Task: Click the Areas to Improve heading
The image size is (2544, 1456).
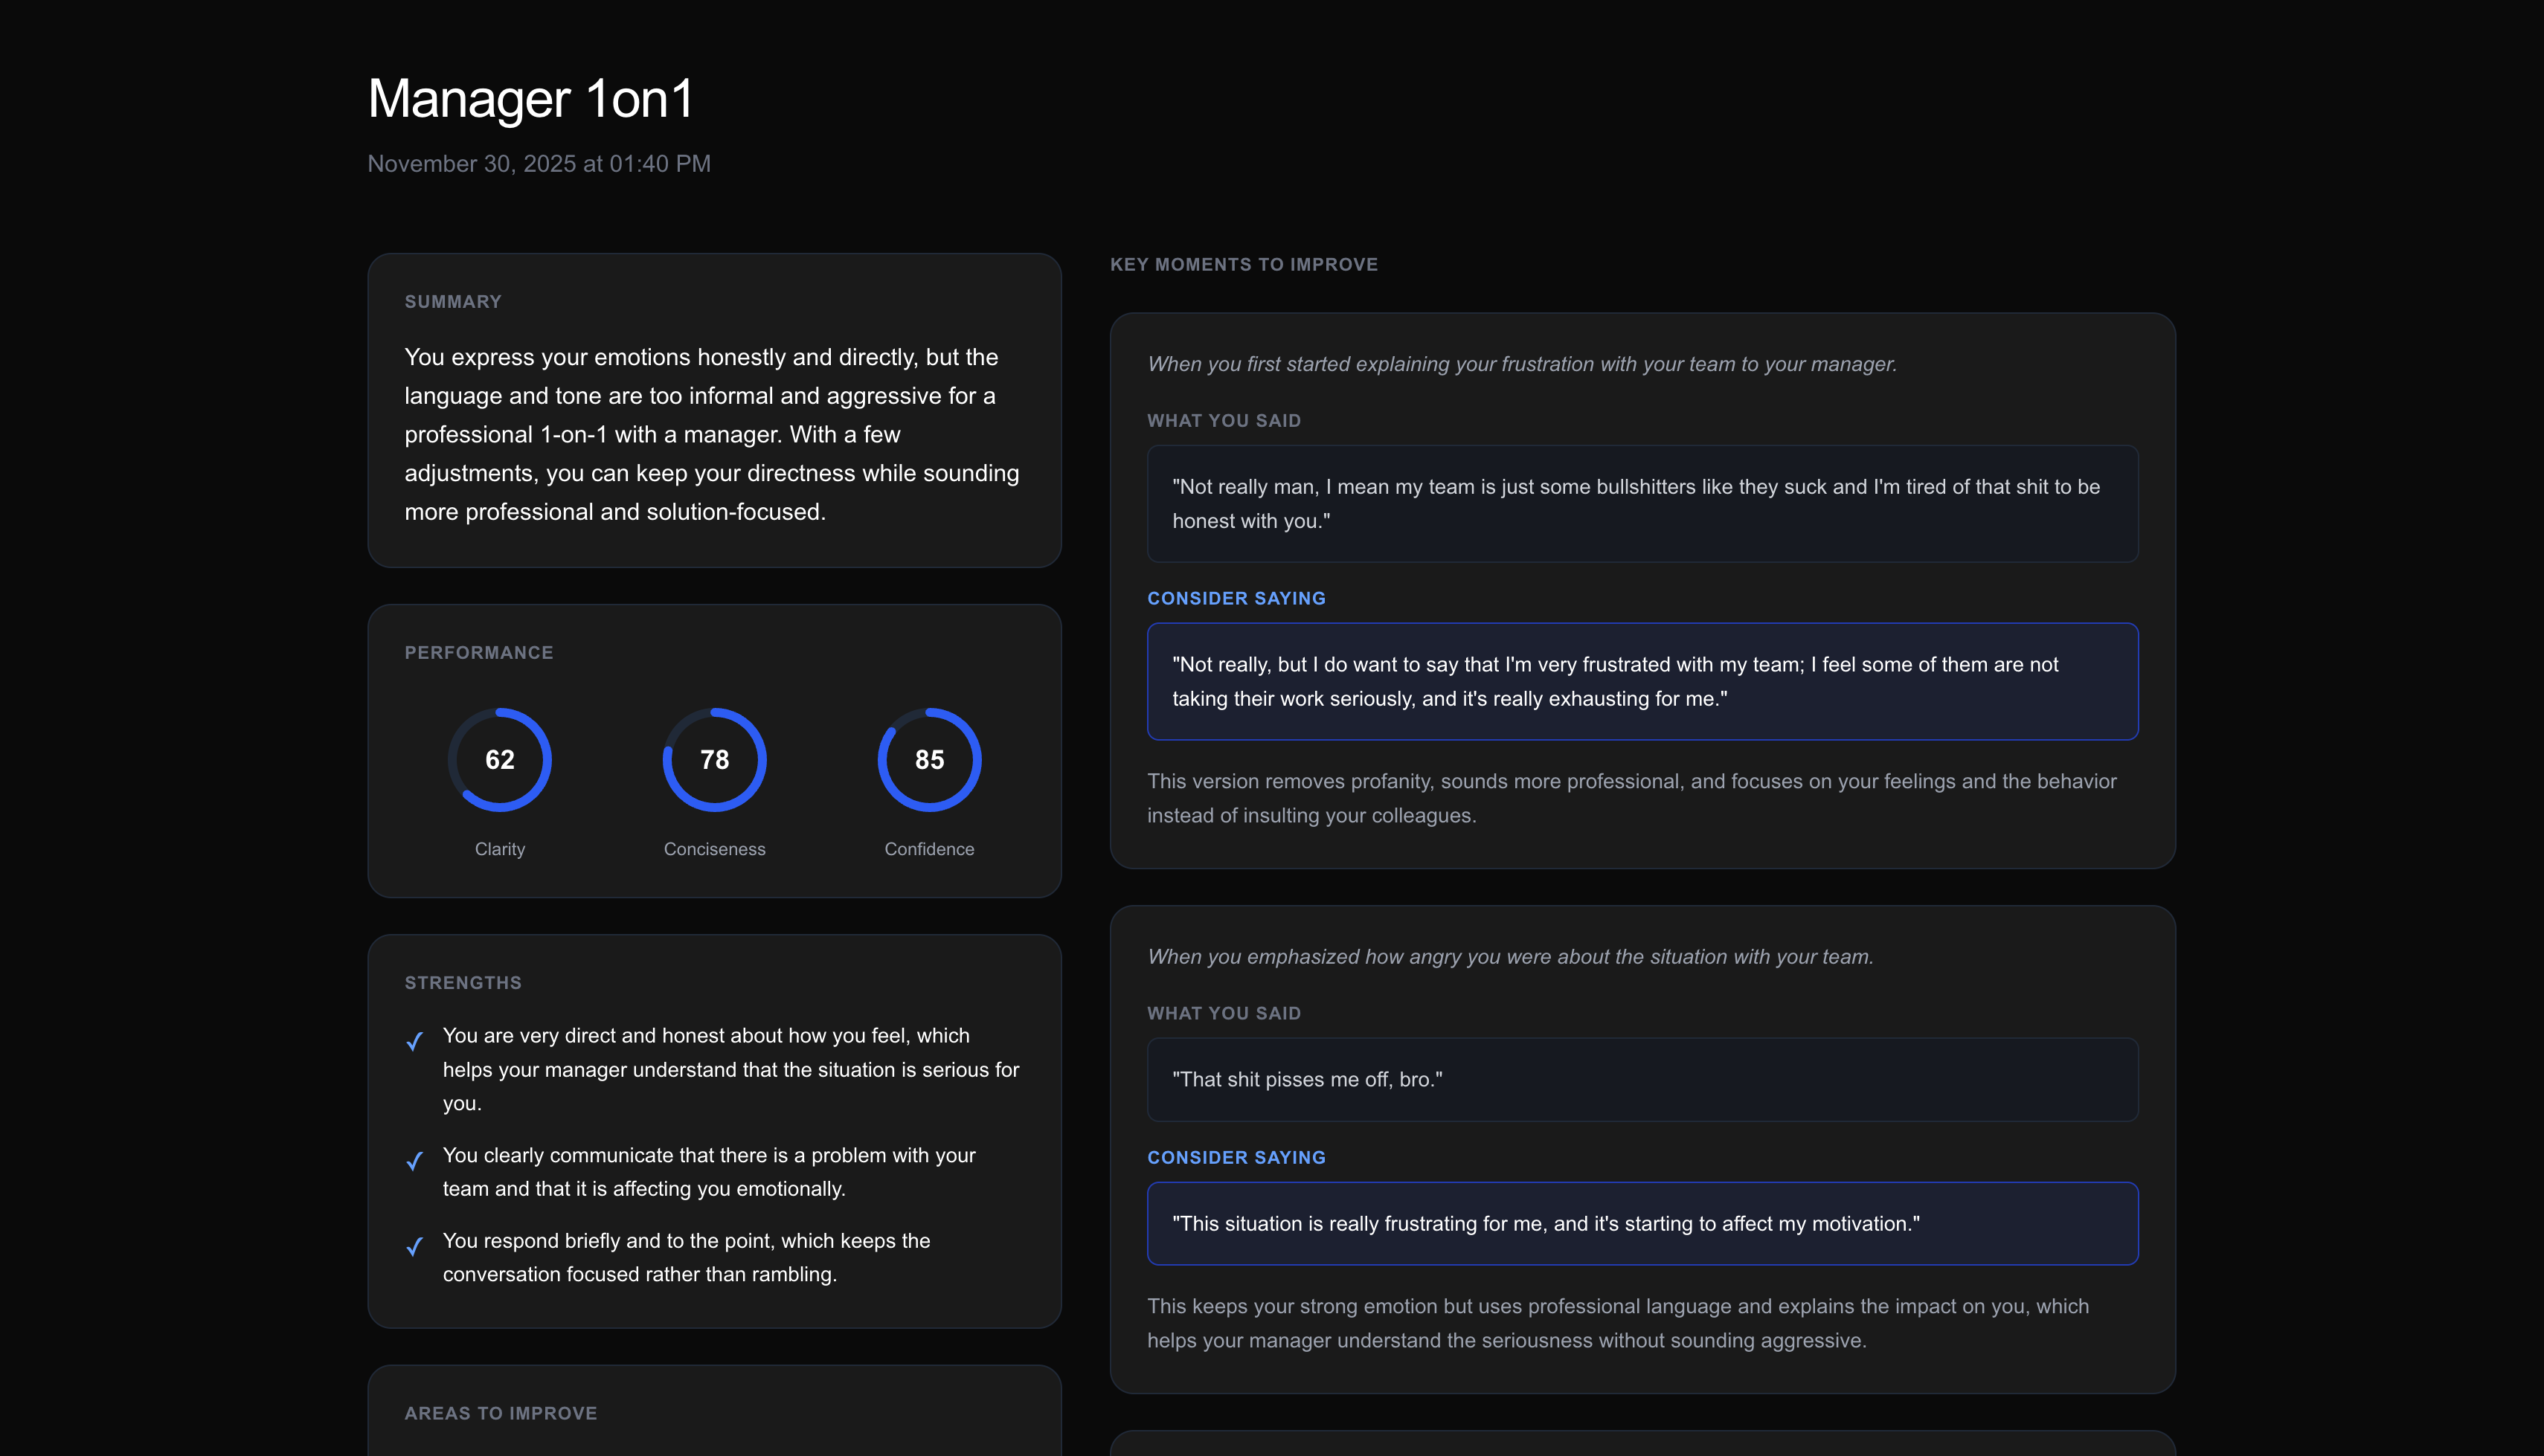Action: pyautogui.click(x=500, y=1413)
